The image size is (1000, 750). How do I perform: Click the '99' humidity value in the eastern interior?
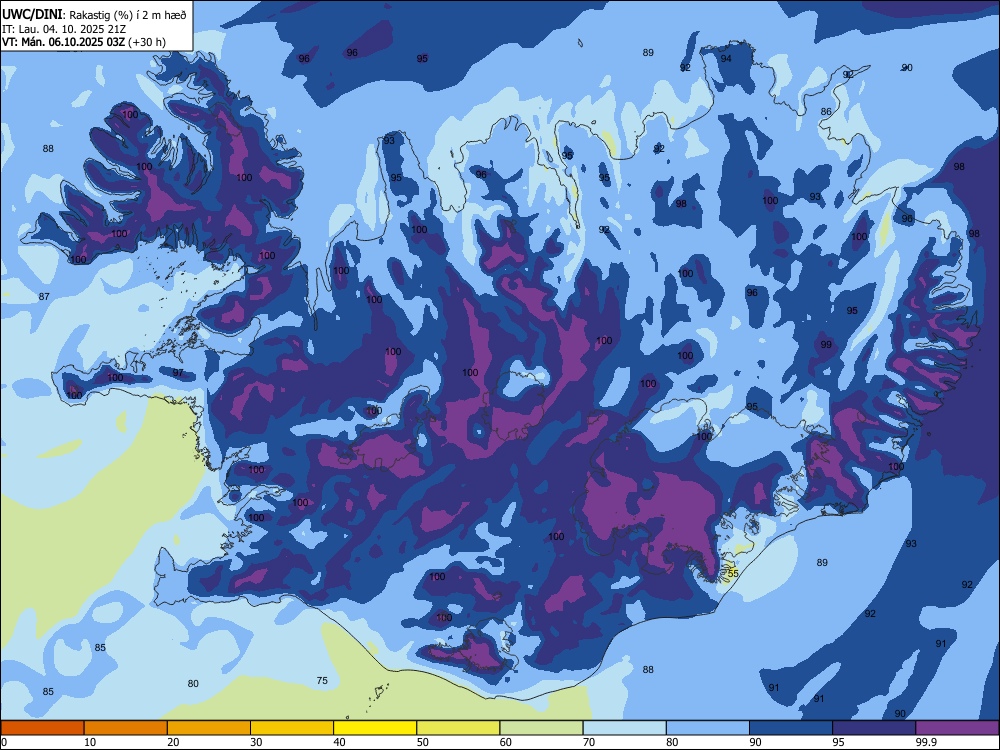coord(826,344)
